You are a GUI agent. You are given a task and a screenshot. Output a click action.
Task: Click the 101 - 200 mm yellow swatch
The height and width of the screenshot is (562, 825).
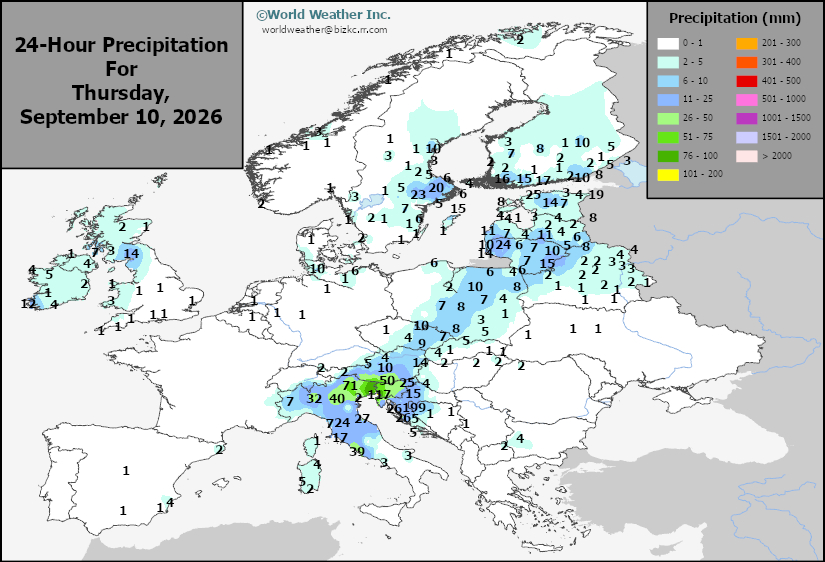[x=668, y=174]
